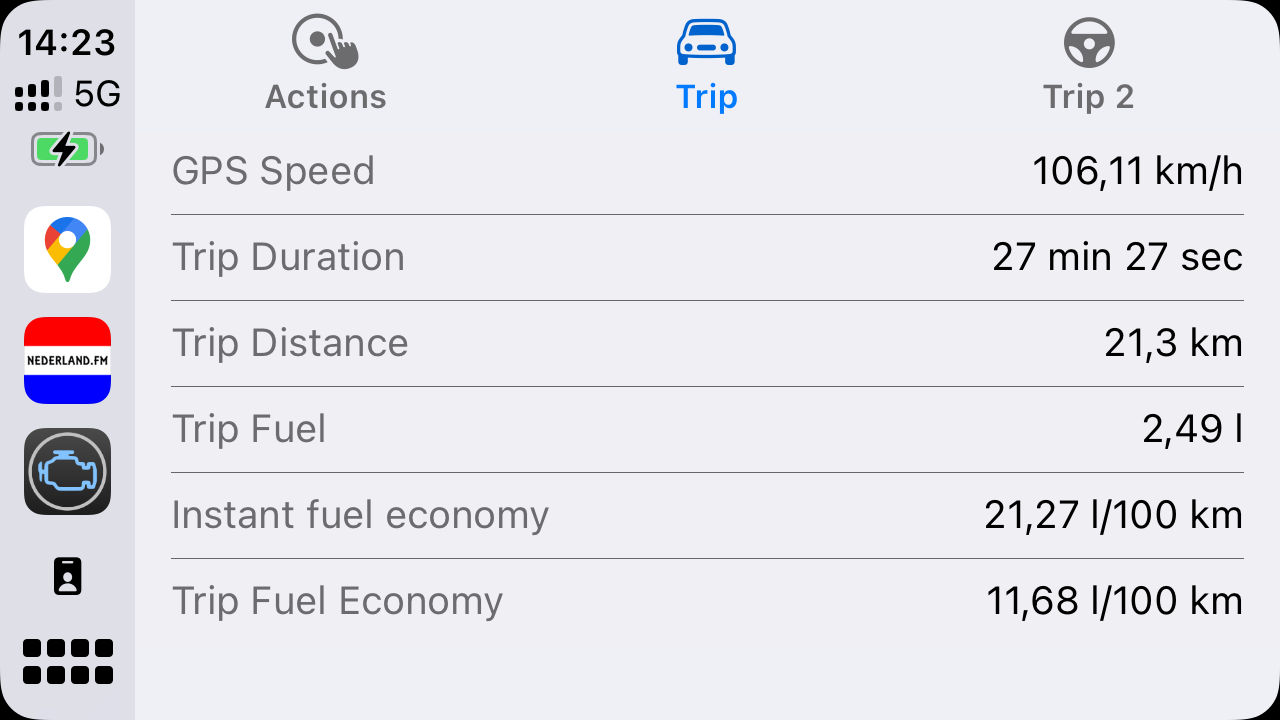Tap the blue car Trip icon
Screen dimensions: 1280x720
coord(706,43)
